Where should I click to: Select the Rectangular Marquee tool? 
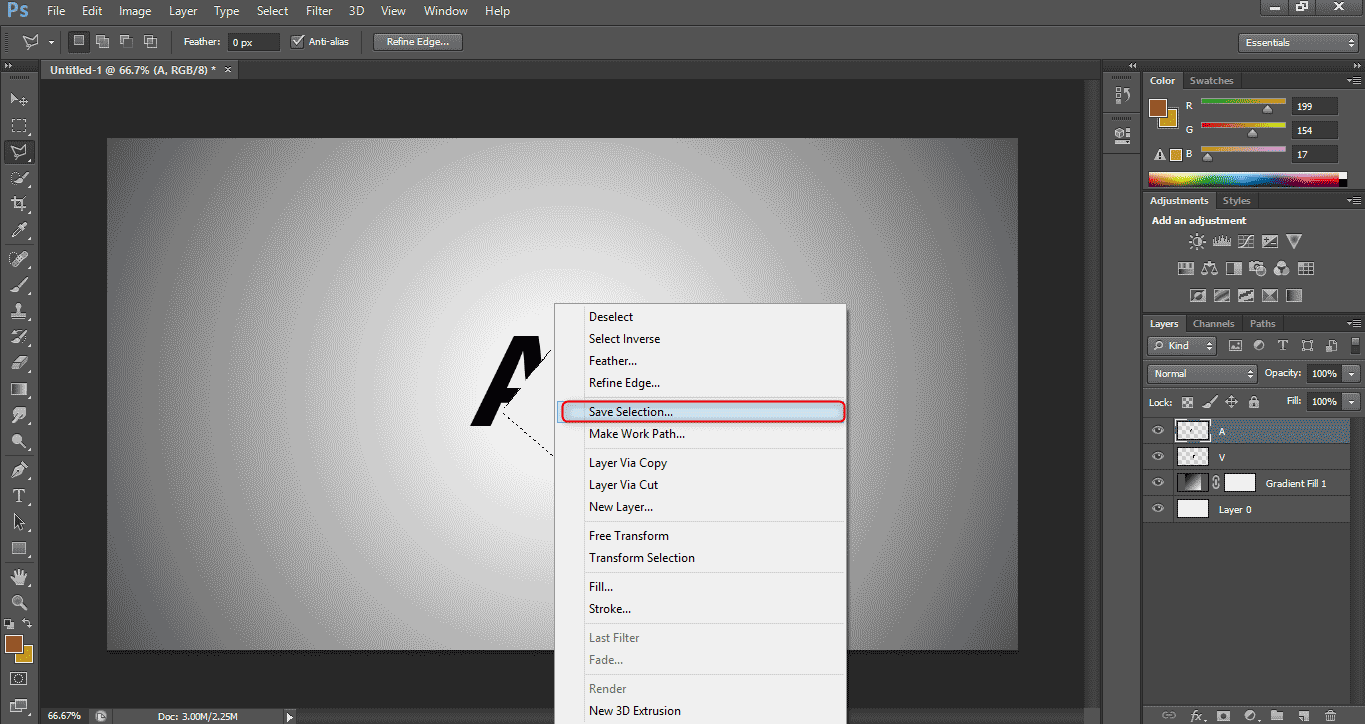pyautogui.click(x=19, y=126)
